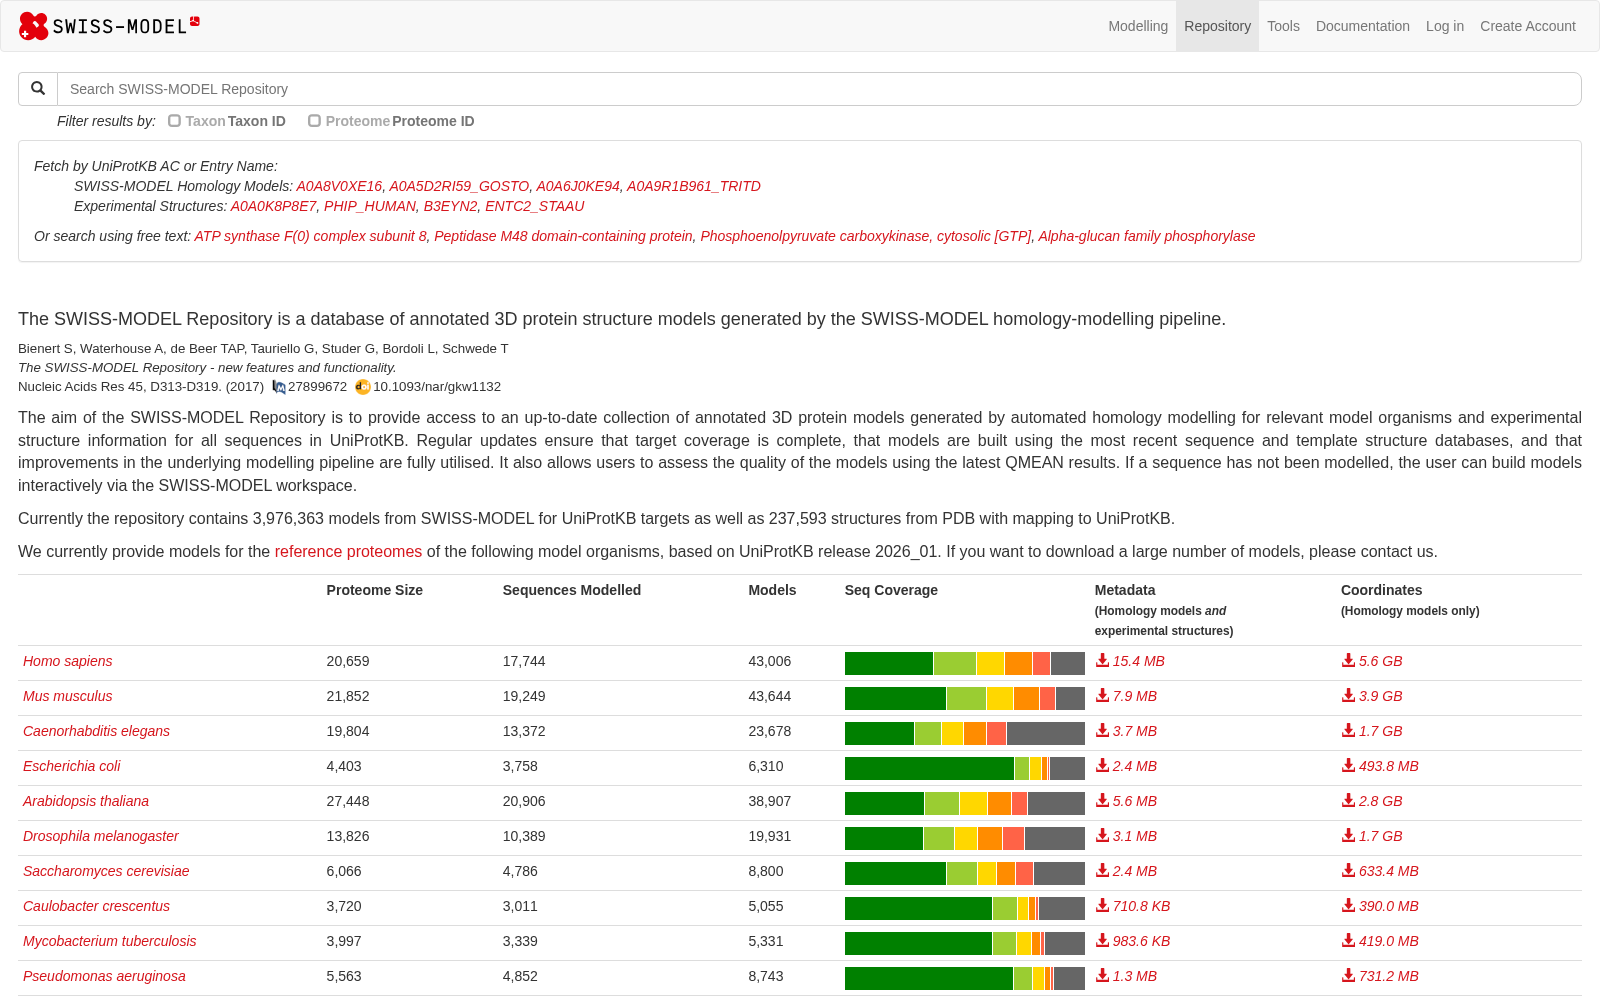1600x1000 pixels.
Task: Click Caenorhabditis elegans sequence coverage bar
Action: [x=964, y=733]
